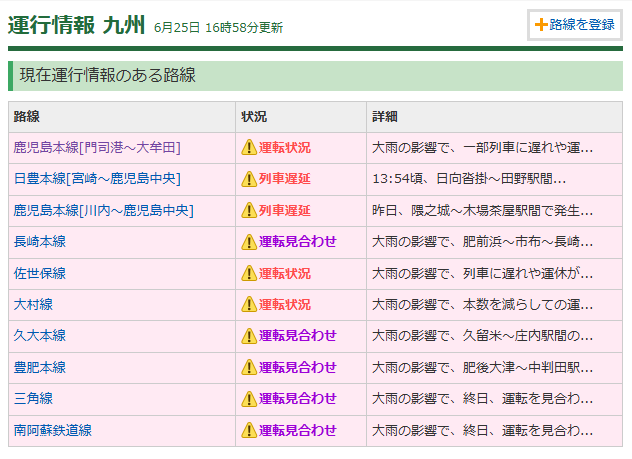Click detail text 大雨の影響で、肥前浜～市布～長崎…
This screenshot has width=632, height=459.
click(482, 242)
